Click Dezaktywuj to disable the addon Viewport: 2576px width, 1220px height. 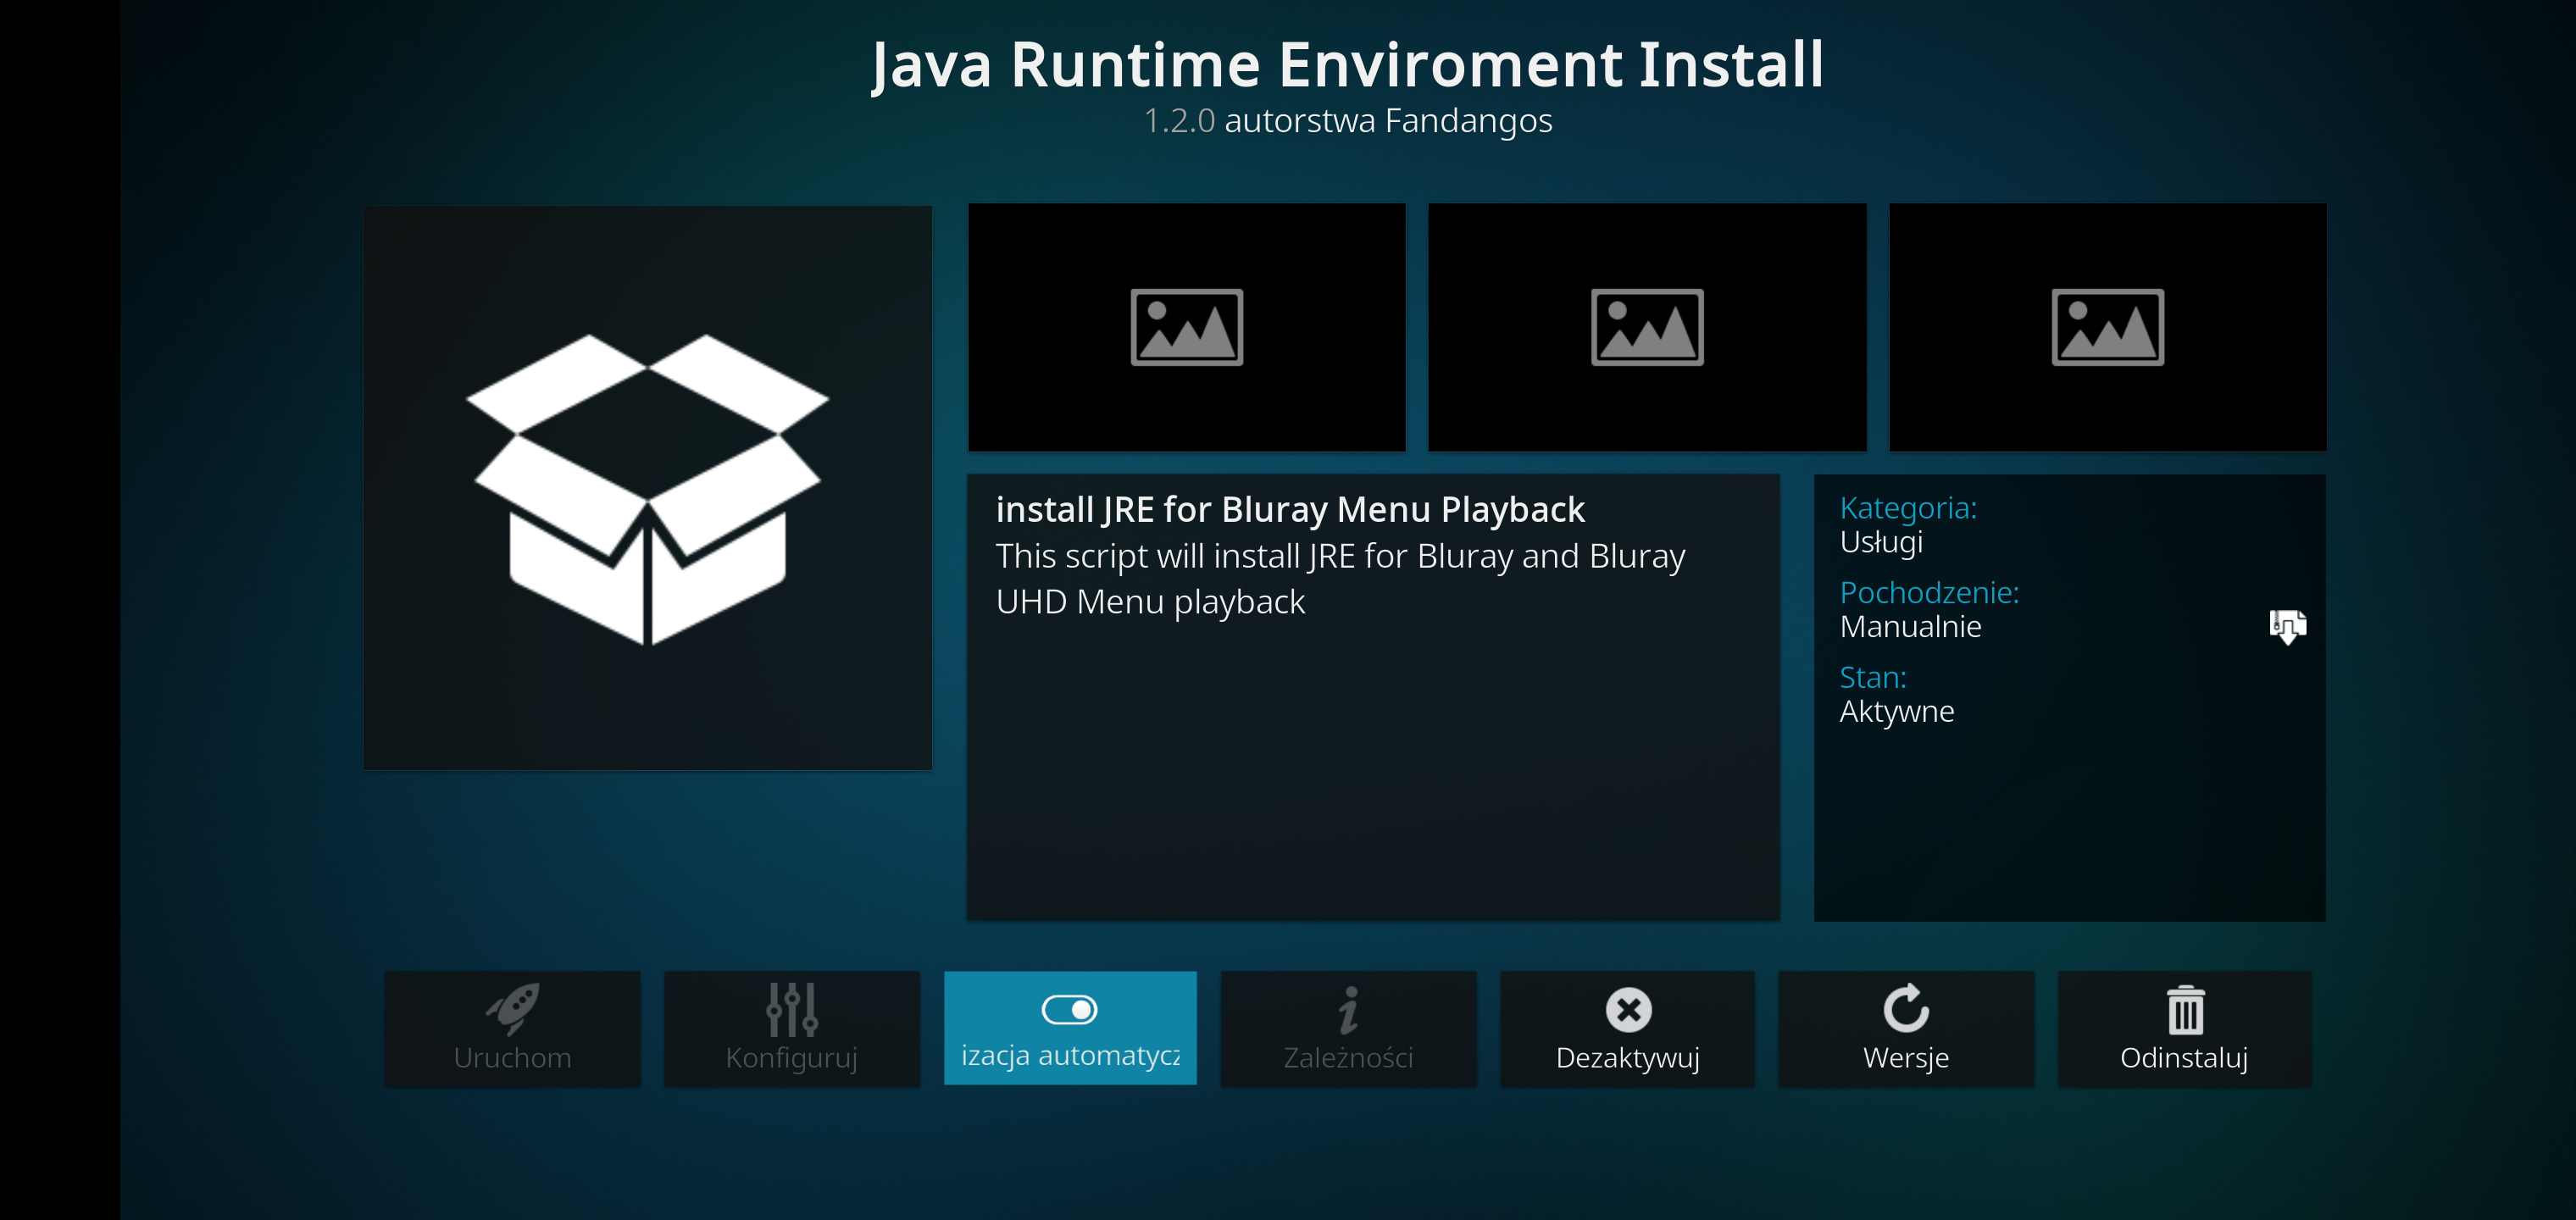(x=1627, y=1028)
